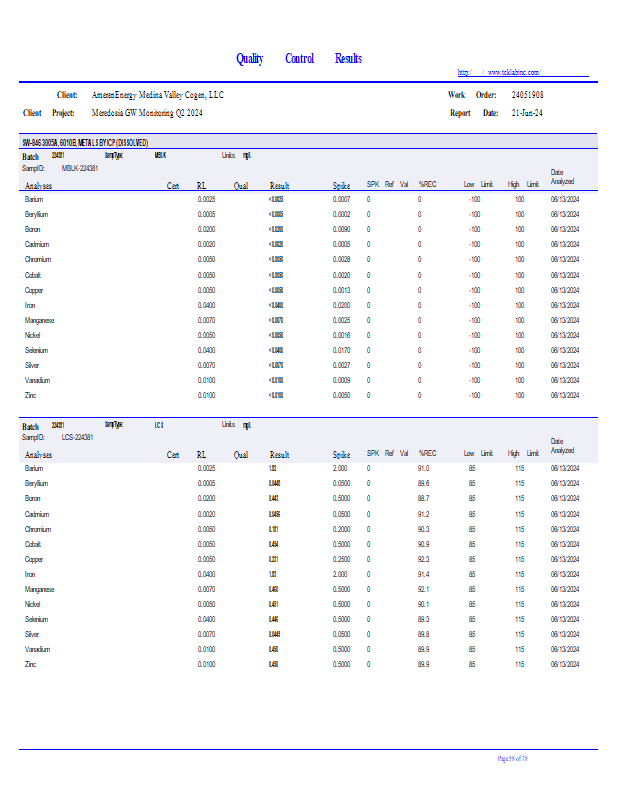Select Selenium spike value 0.0170 in MBLK table
Image resolution: width=618 pixels, height=800 pixels.
click(x=341, y=350)
